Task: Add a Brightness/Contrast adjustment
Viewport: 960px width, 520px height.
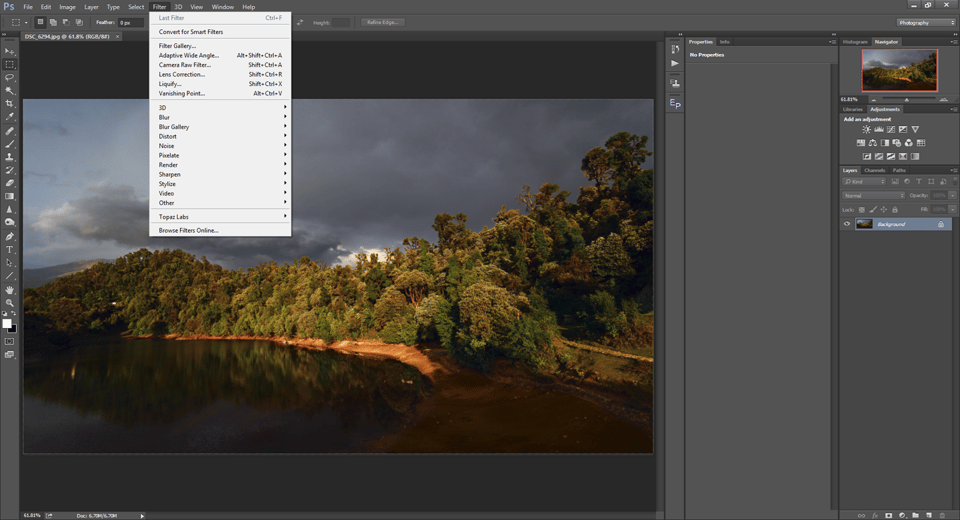Action: [866, 130]
